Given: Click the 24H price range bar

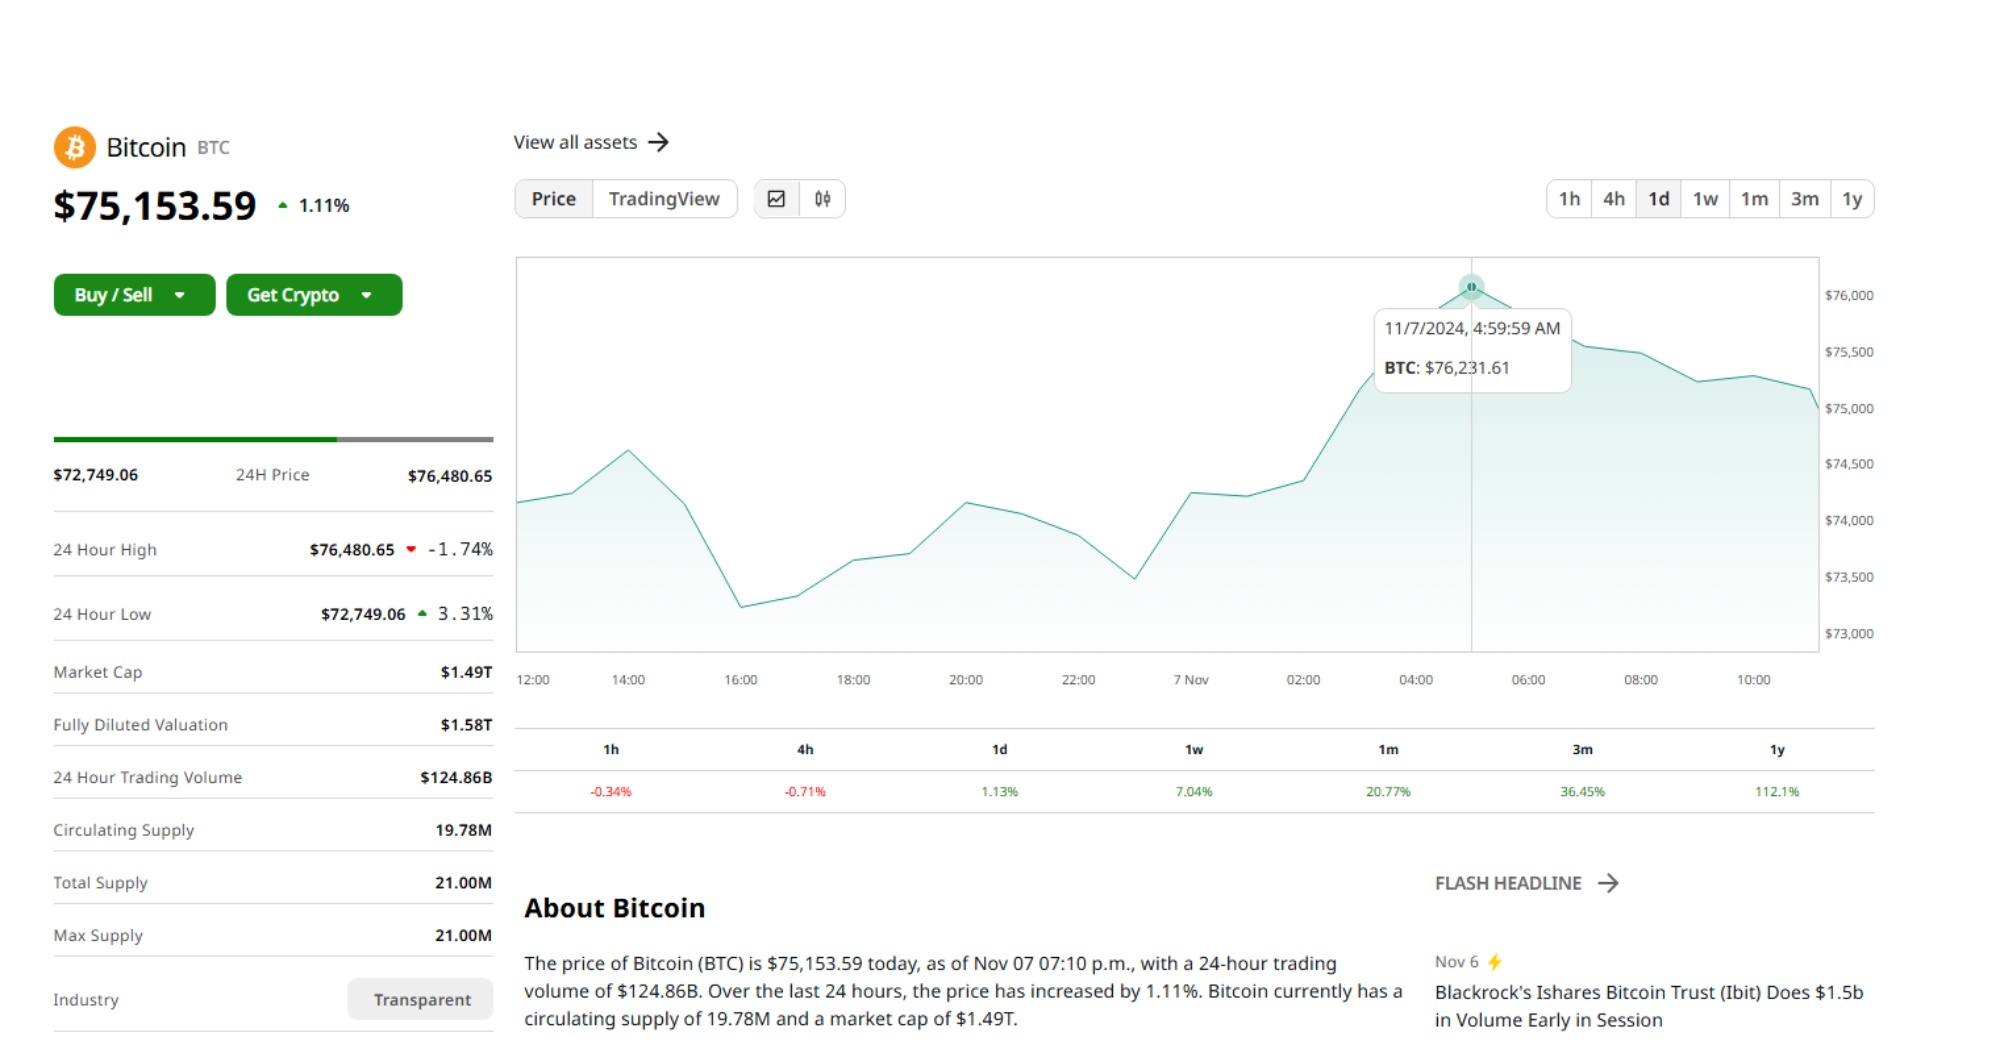Looking at the screenshot, I should pos(273,439).
